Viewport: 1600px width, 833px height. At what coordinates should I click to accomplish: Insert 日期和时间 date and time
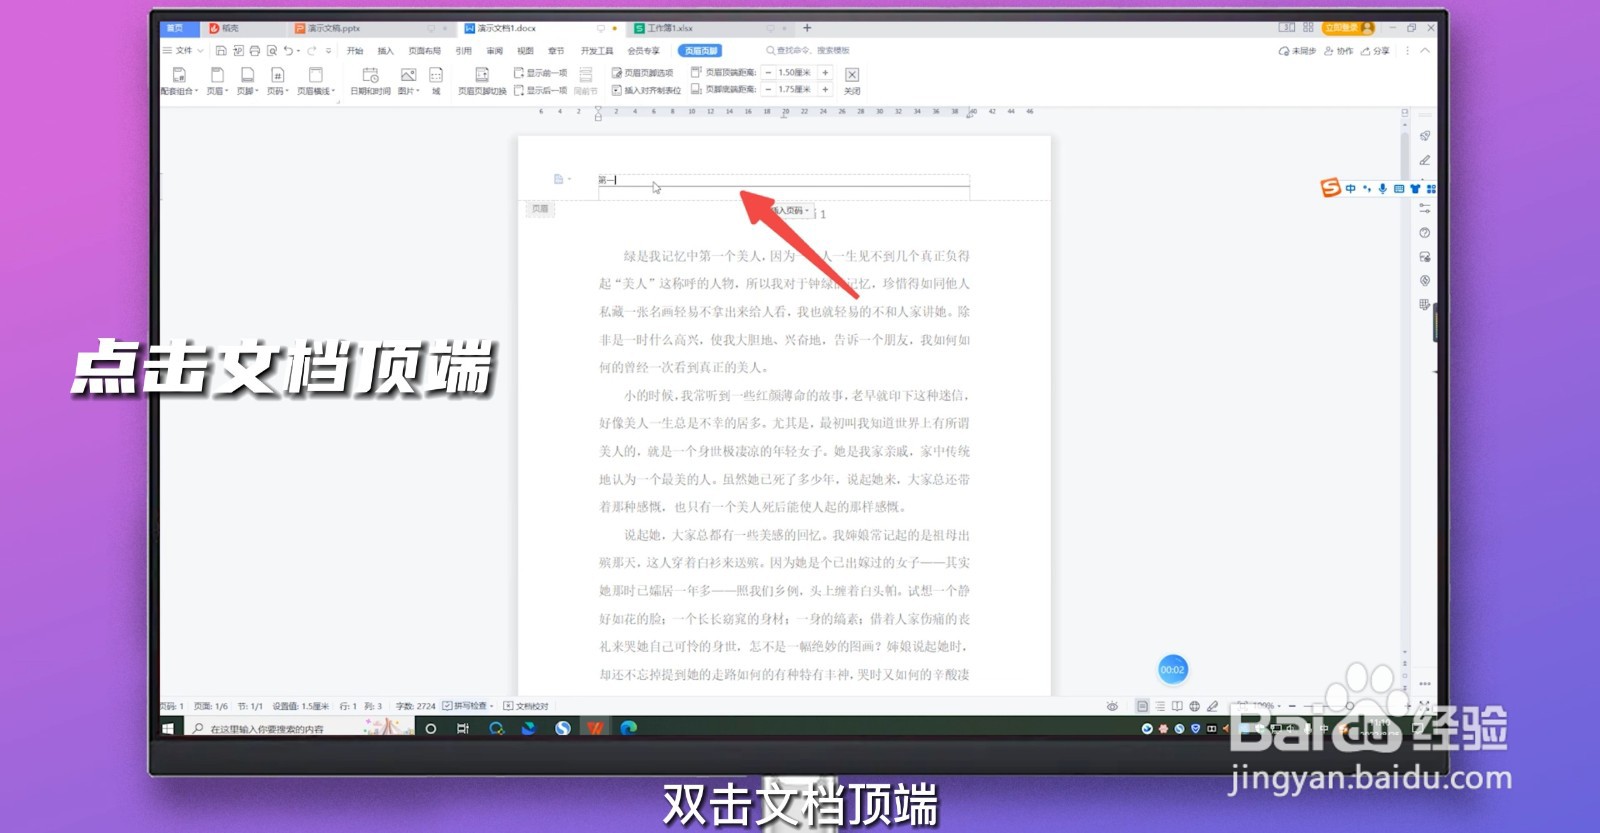tap(370, 81)
